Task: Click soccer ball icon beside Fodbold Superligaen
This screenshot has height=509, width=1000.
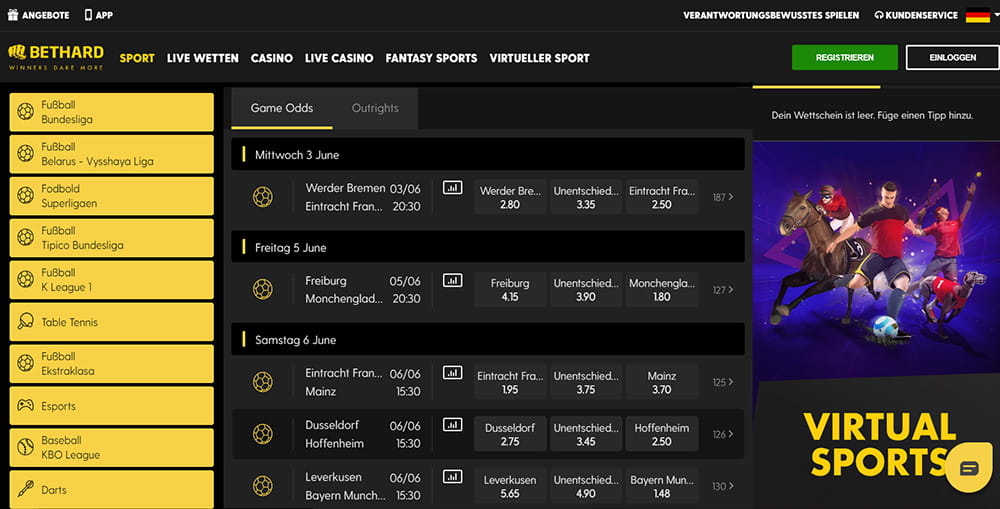Action: coord(26,195)
